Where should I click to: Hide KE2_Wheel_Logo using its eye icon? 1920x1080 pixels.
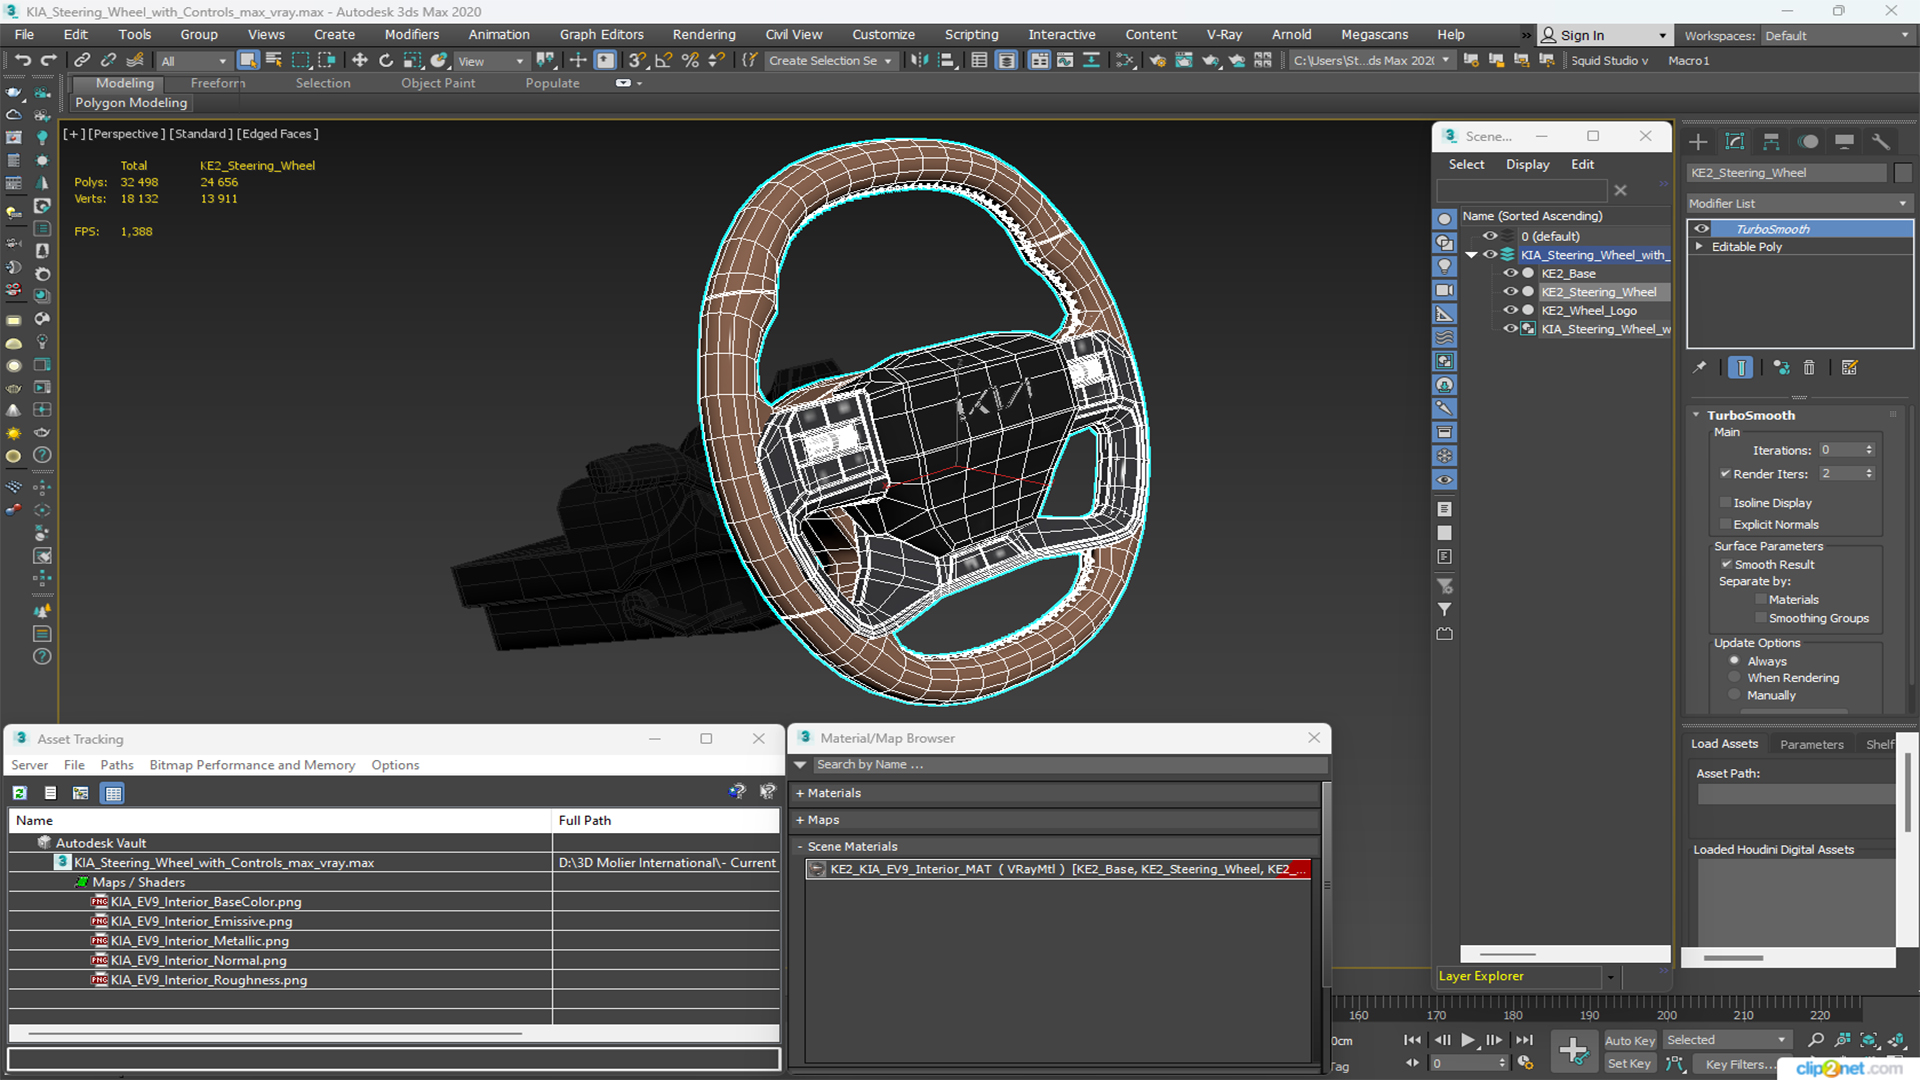point(1510,310)
